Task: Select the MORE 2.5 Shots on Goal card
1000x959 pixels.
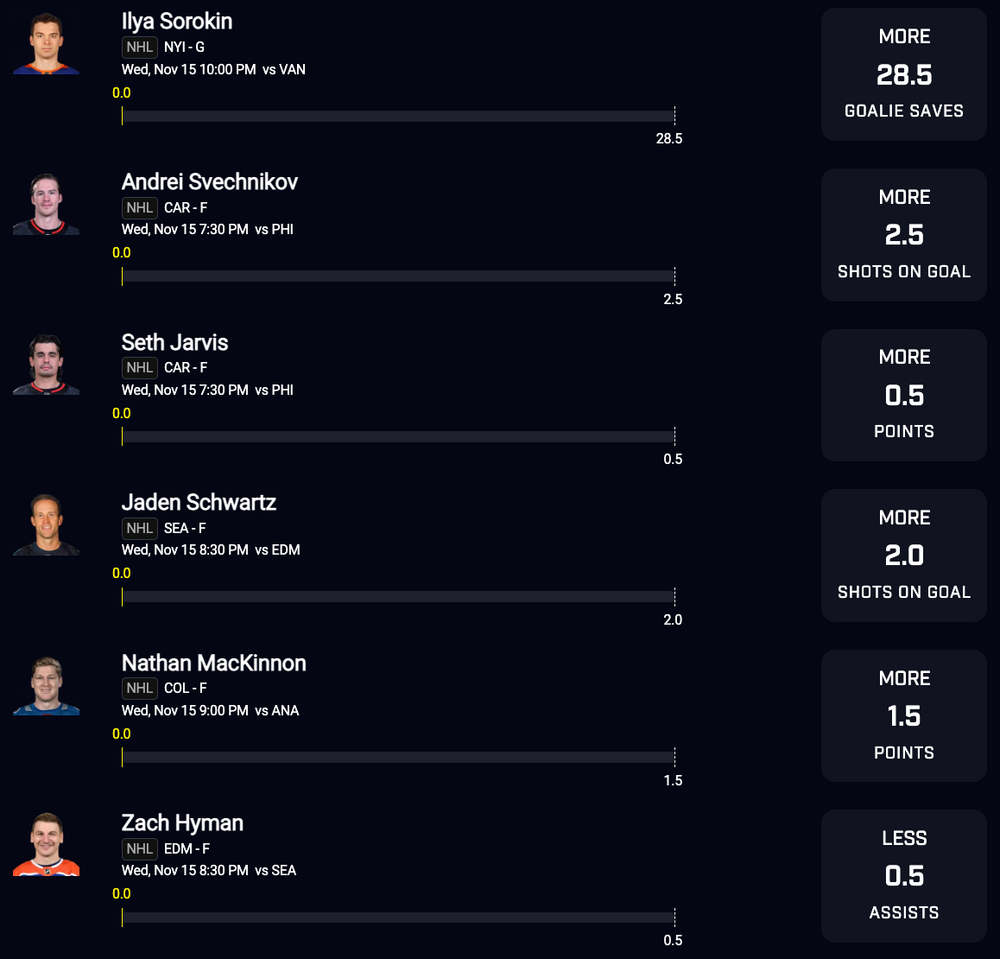Action: [x=904, y=235]
